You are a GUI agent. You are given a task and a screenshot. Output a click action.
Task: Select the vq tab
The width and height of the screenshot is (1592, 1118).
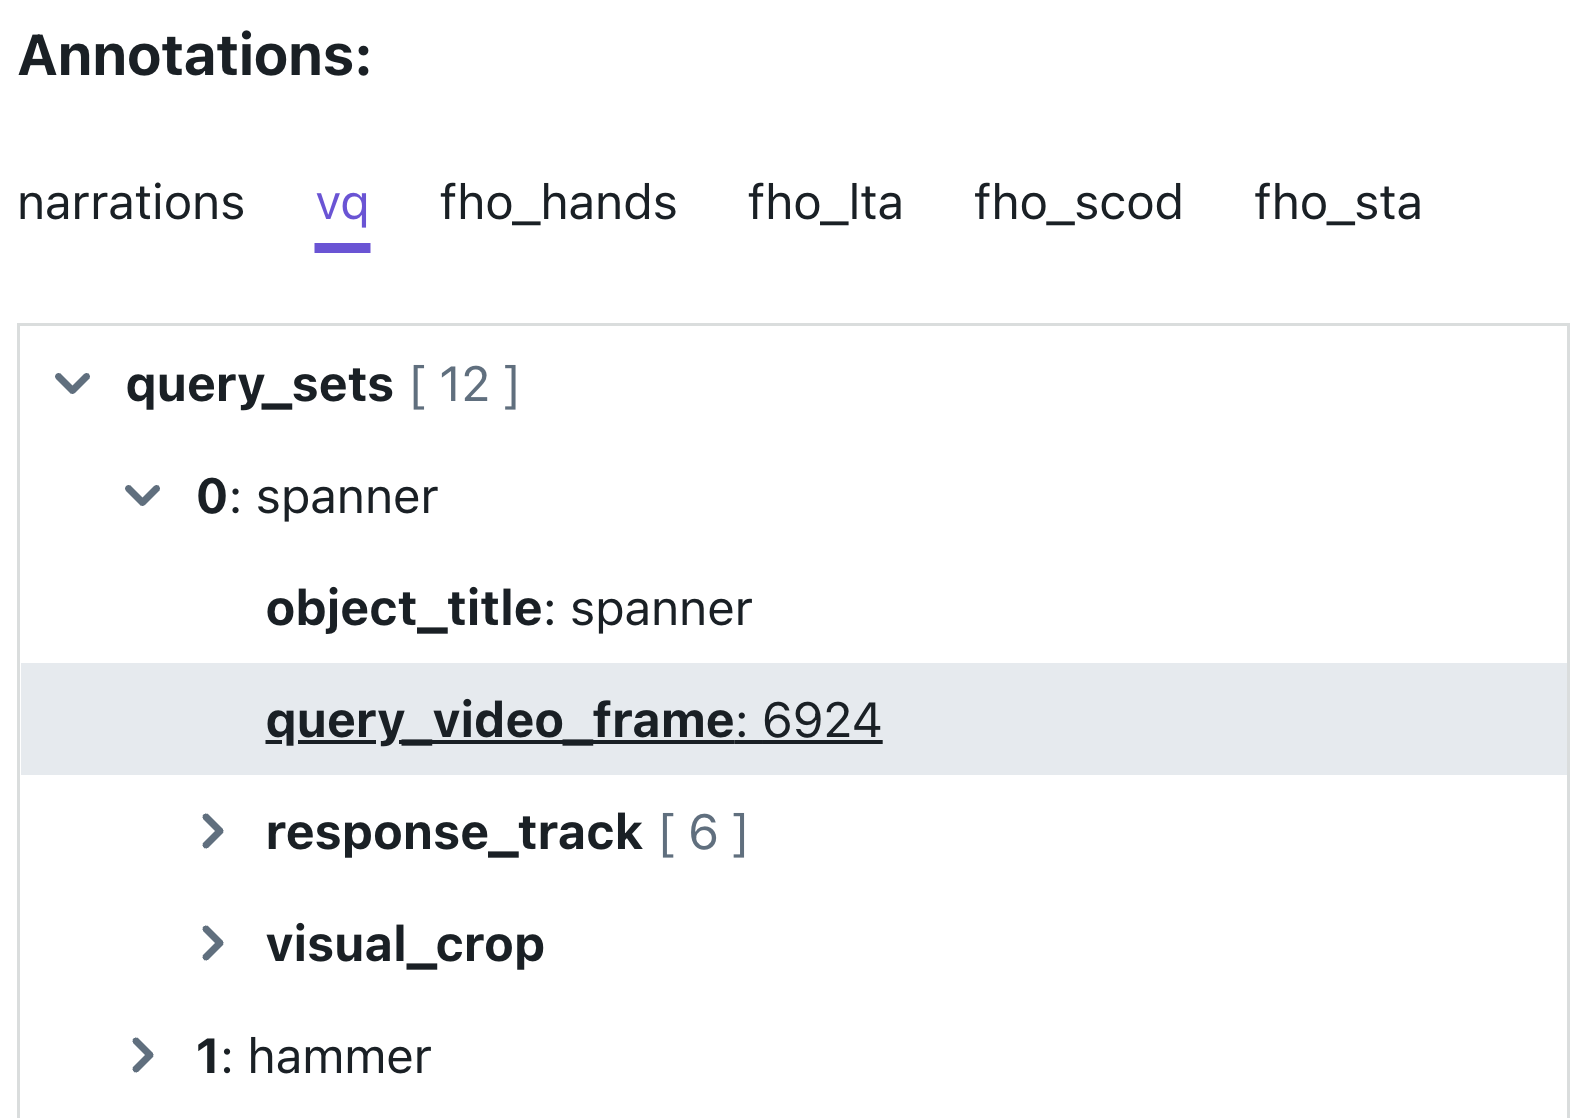(x=342, y=204)
